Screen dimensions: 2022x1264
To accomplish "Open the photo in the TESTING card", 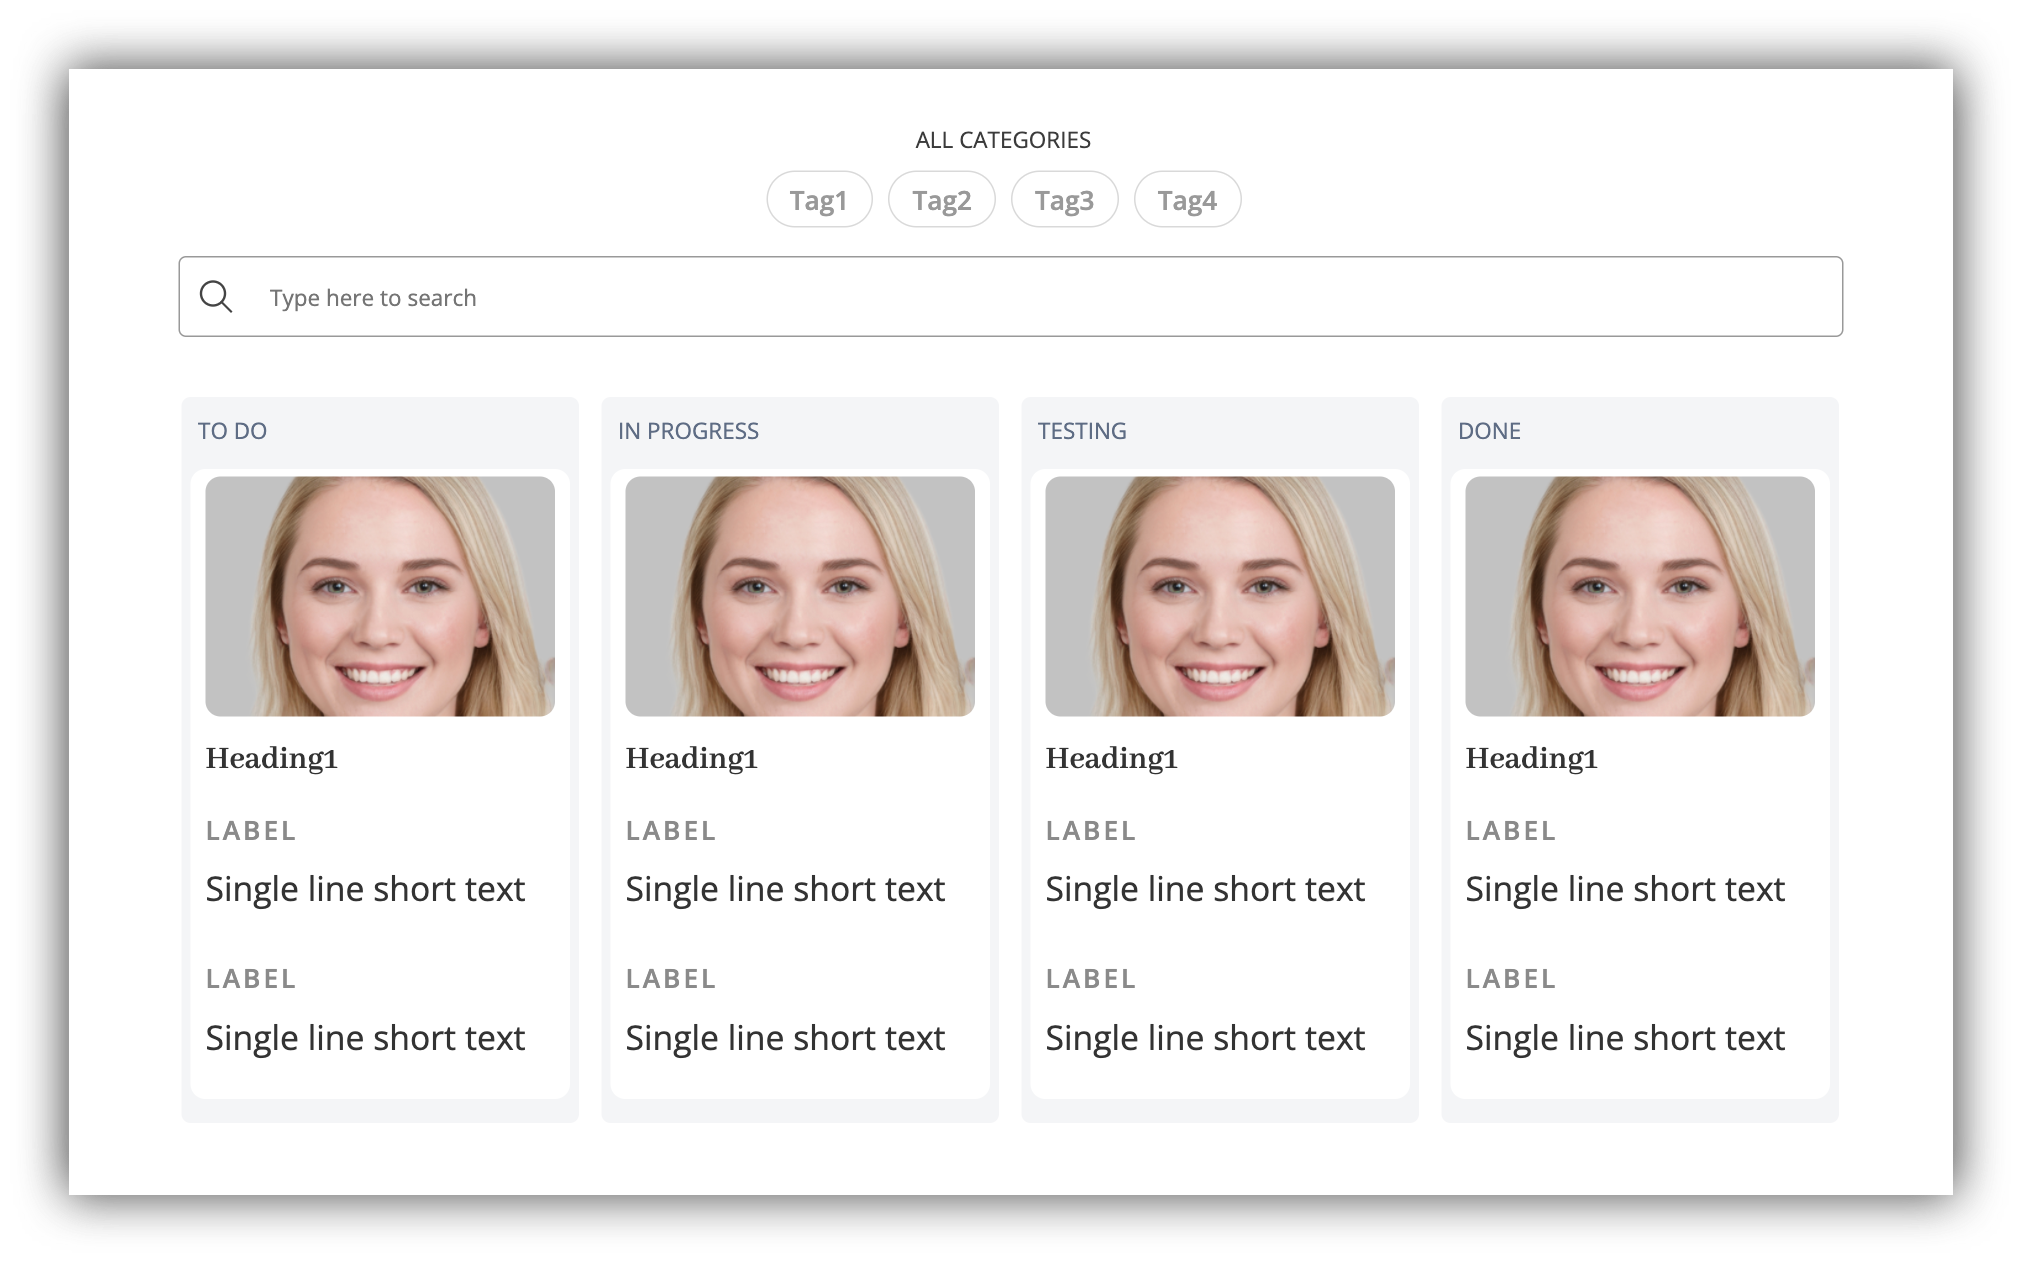I will coord(1220,596).
